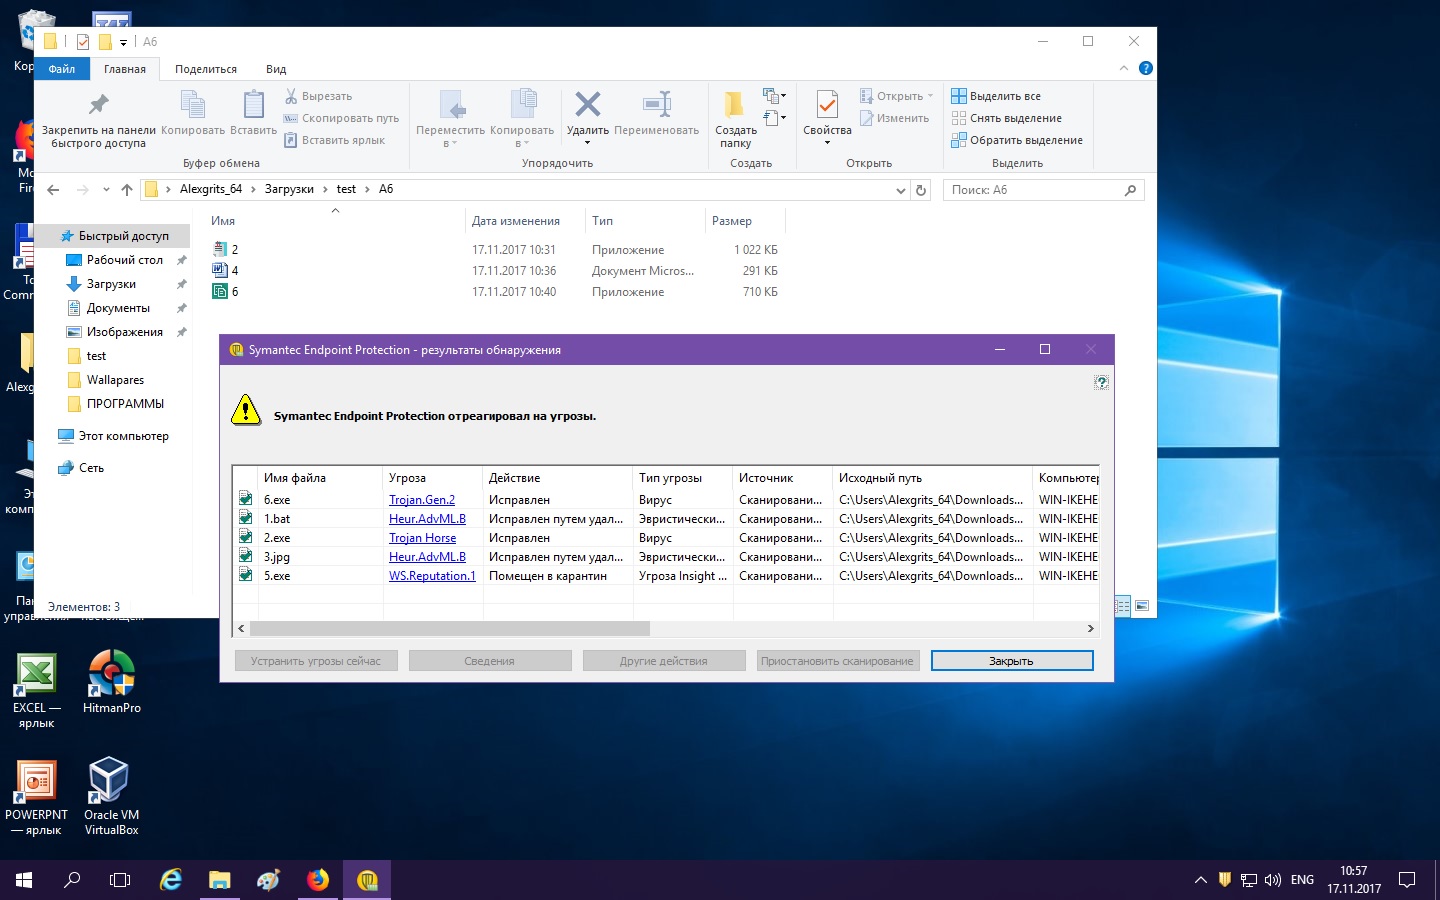Image resolution: width=1440 pixels, height=900 pixels.
Task: Click the Properties (Свойства) checkmark icon
Action: tap(827, 104)
